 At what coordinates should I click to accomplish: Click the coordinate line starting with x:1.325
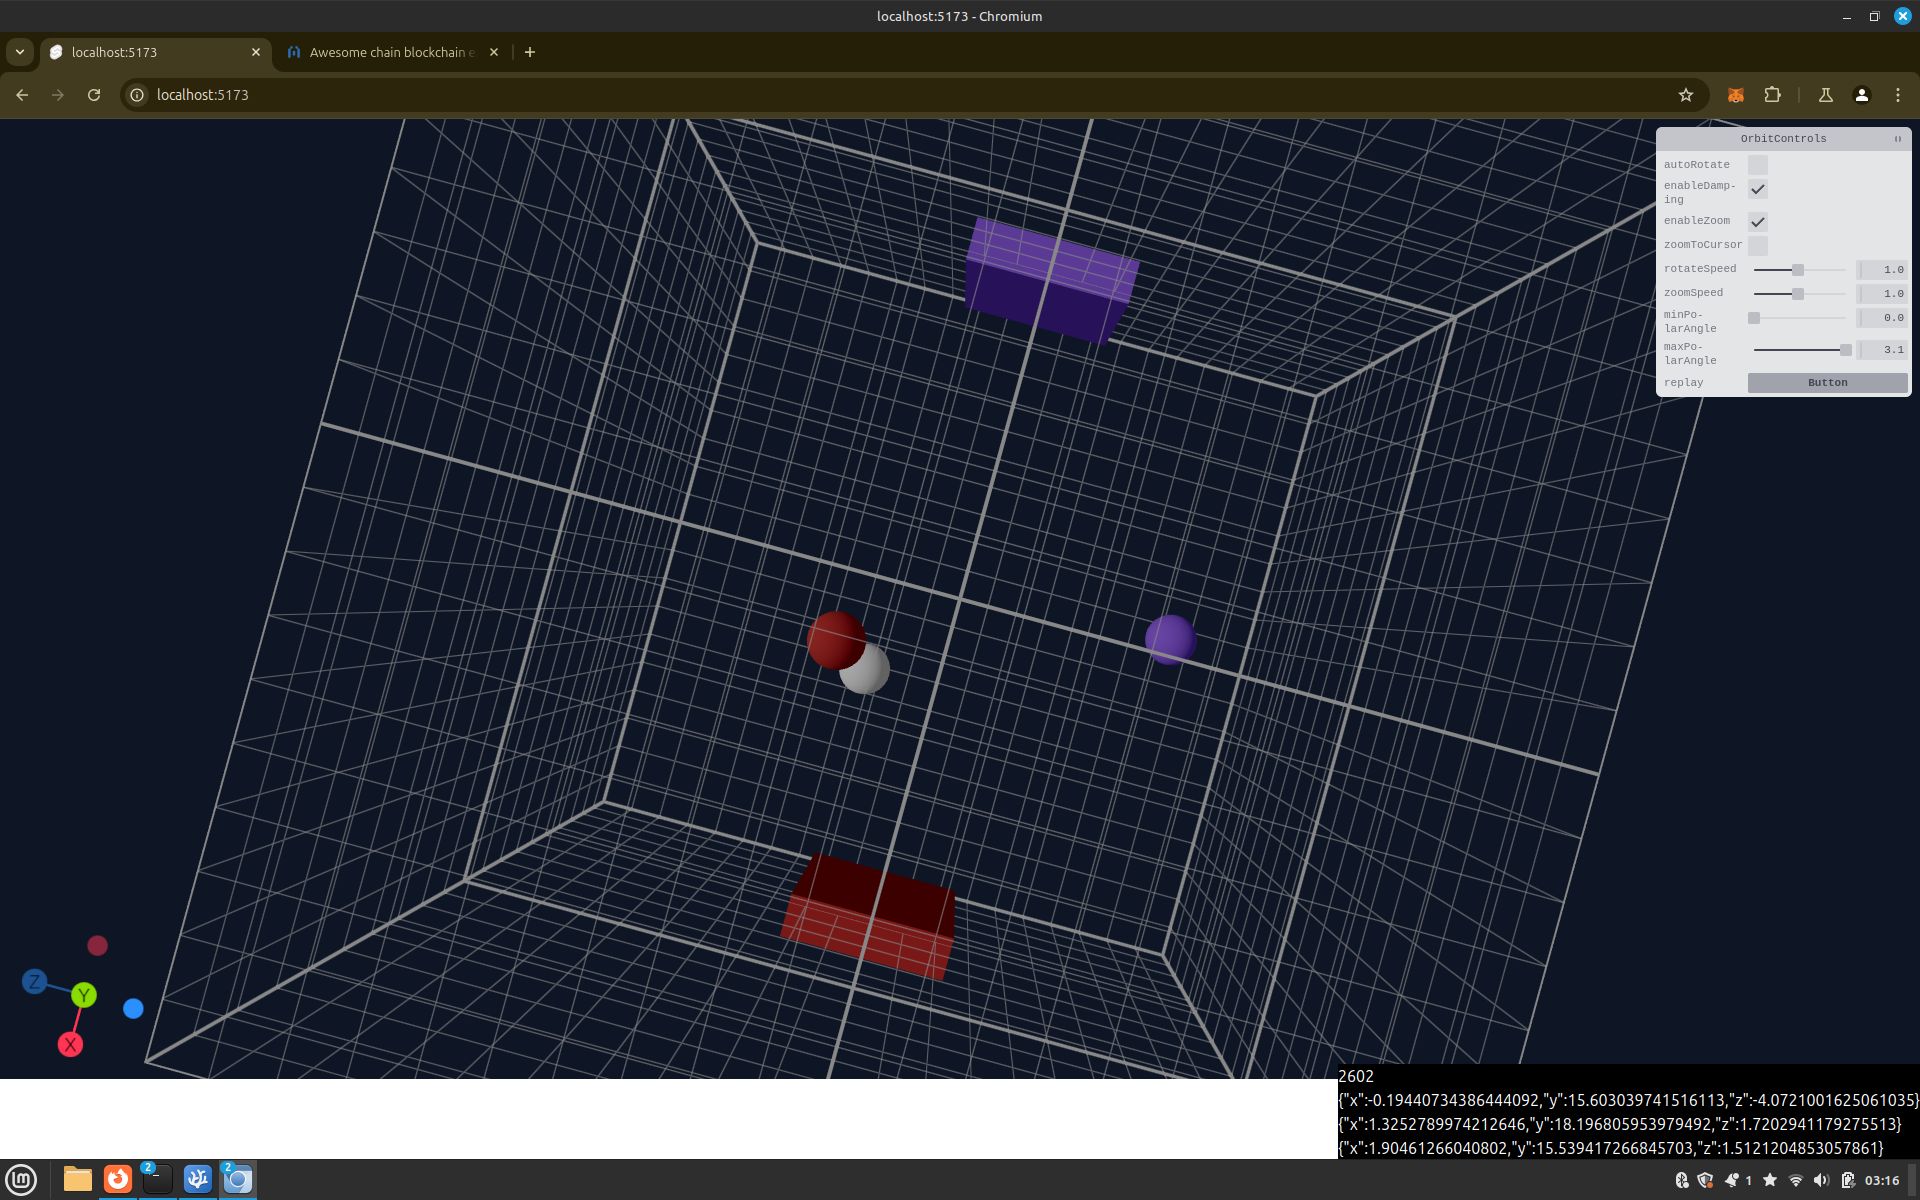pyautogui.click(x=1620, y=1125)
